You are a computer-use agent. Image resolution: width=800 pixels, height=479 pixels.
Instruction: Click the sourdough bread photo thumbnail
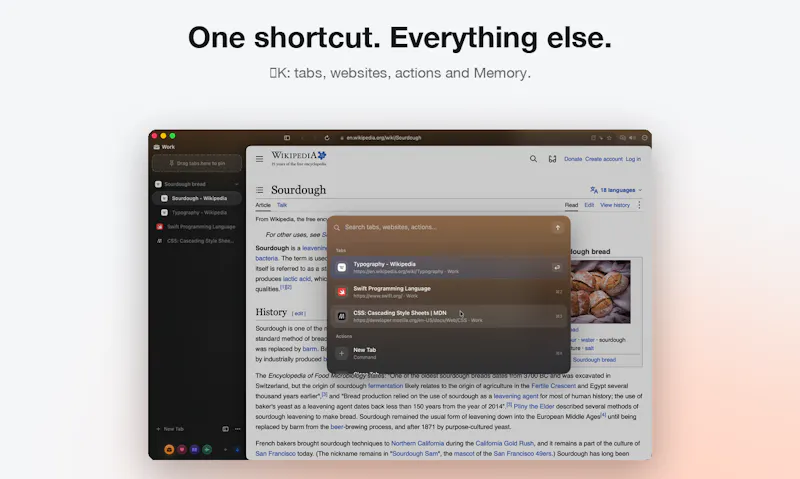point(601,292)
